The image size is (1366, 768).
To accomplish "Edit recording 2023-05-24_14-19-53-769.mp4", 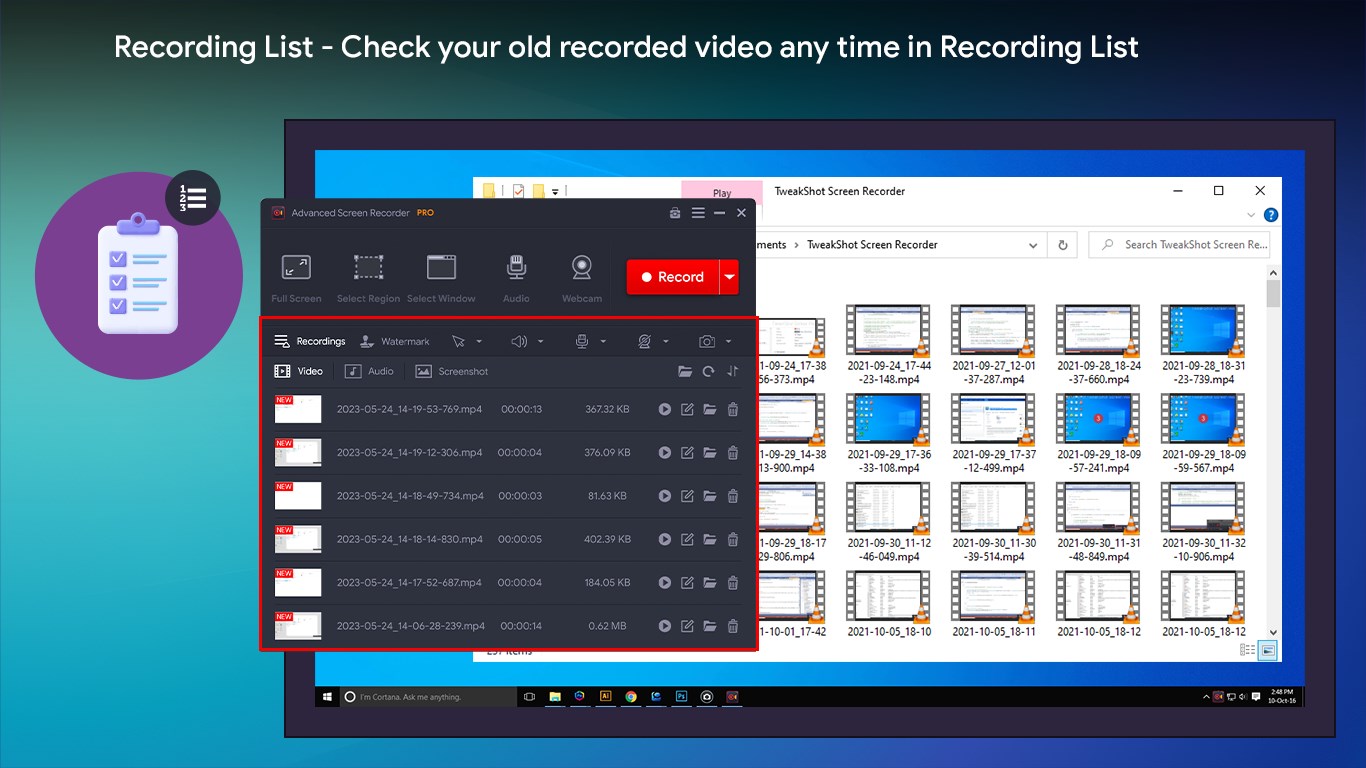I will [x=687, y=409].
